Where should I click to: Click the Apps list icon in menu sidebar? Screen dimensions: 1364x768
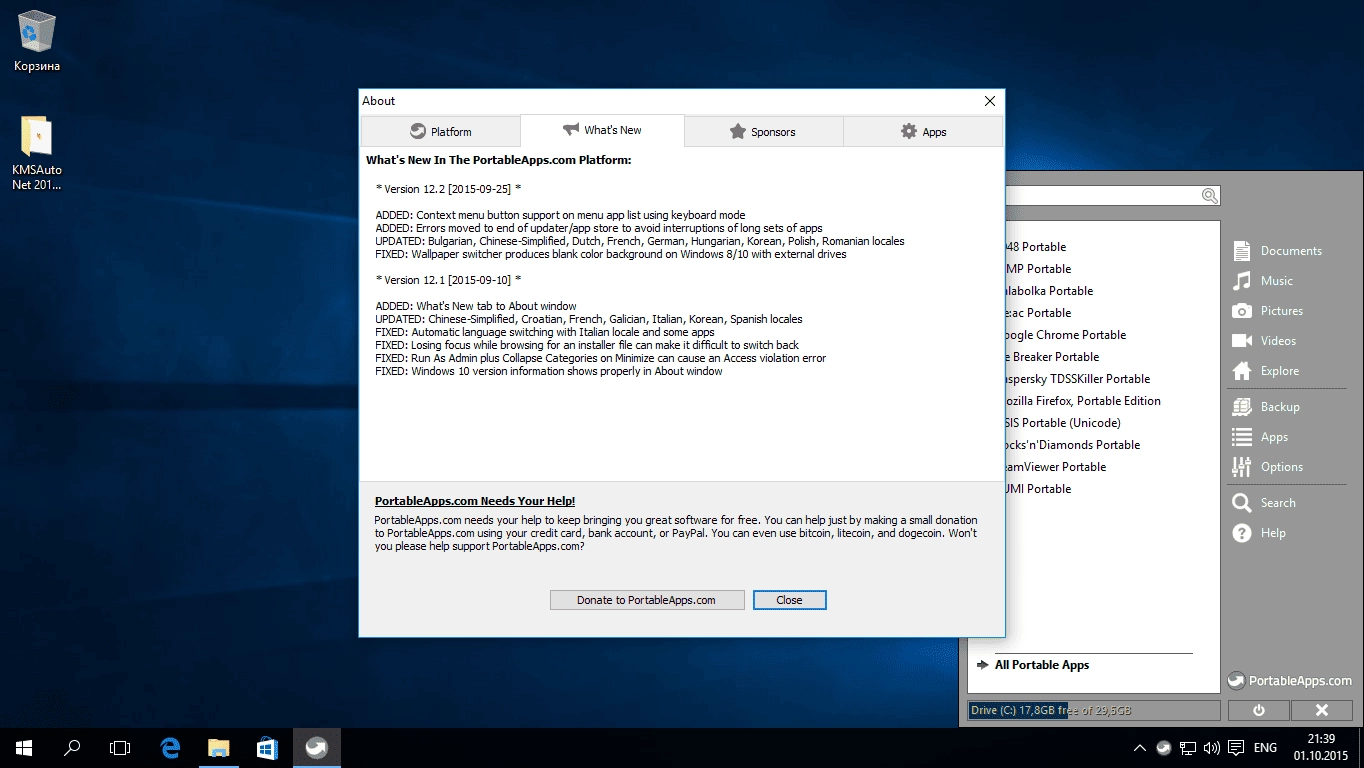pyautogui.click(x=1242, y=436)
